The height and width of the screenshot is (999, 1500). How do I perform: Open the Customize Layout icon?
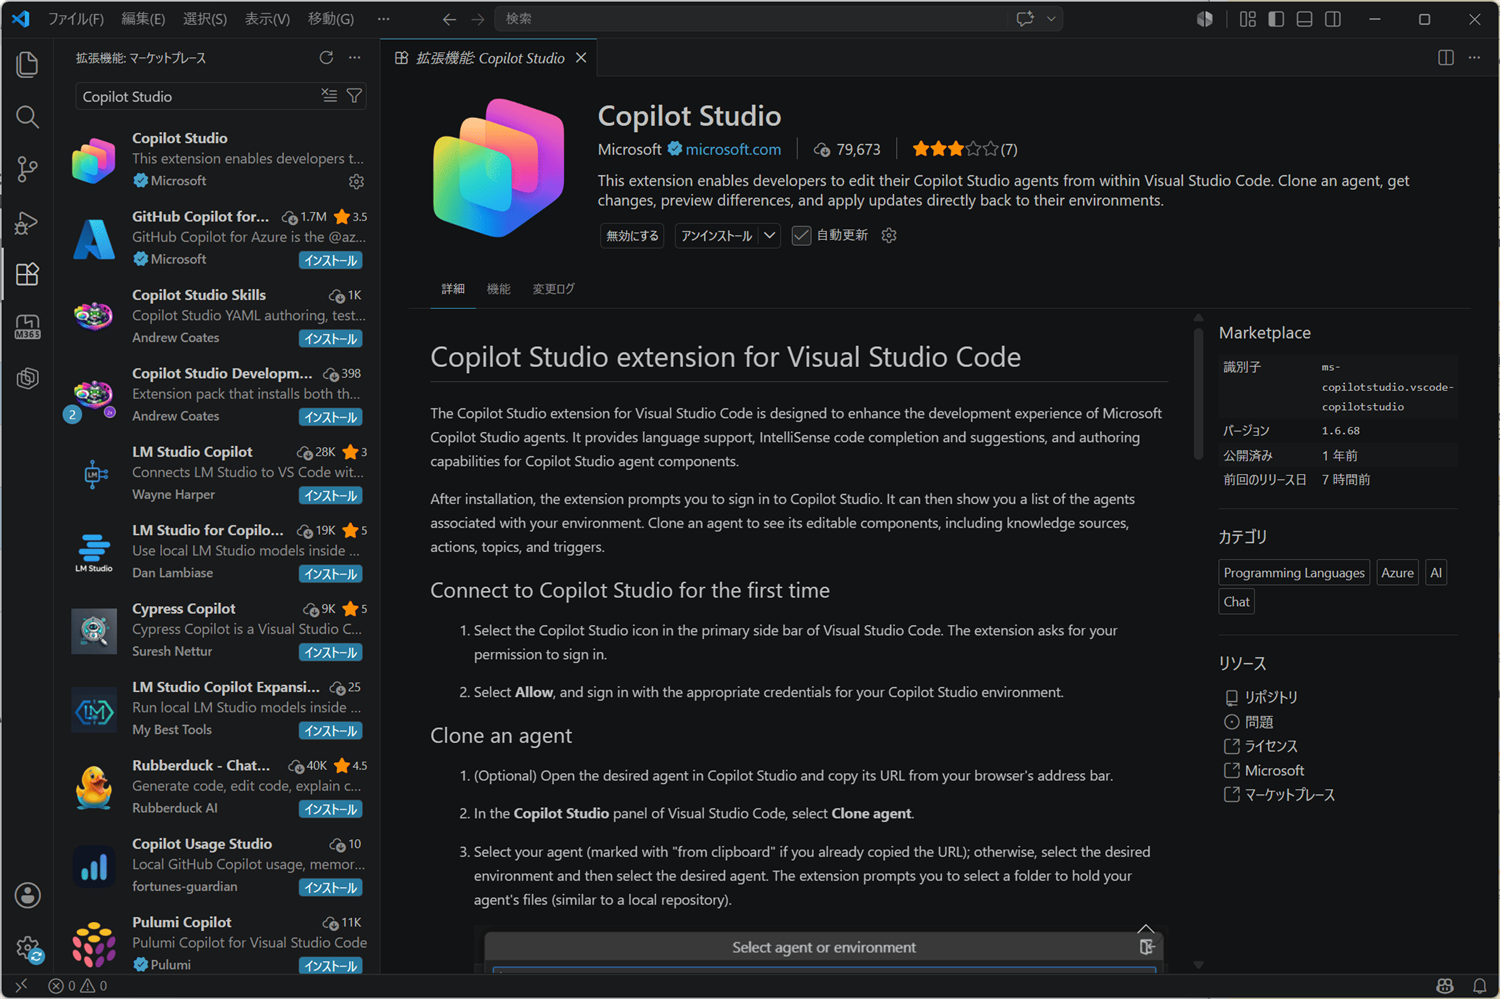click(x=1248, y=19)
